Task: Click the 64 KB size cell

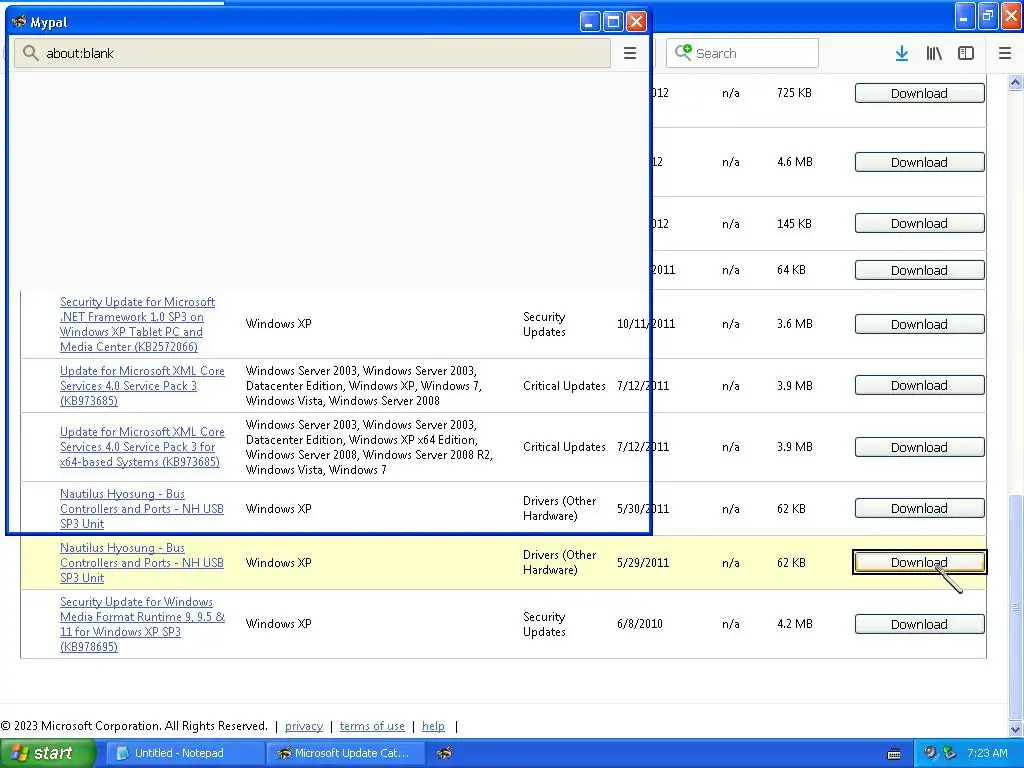Action: click(x=791, y=270)
